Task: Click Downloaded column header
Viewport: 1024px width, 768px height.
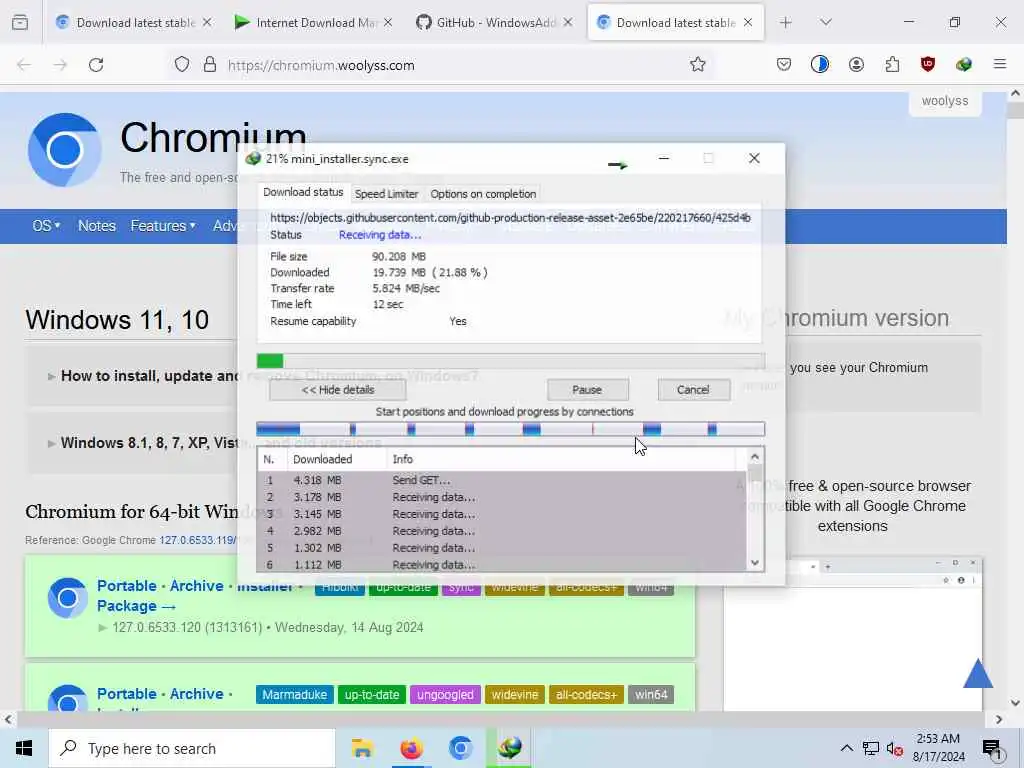Action: [x=336, y=459]
